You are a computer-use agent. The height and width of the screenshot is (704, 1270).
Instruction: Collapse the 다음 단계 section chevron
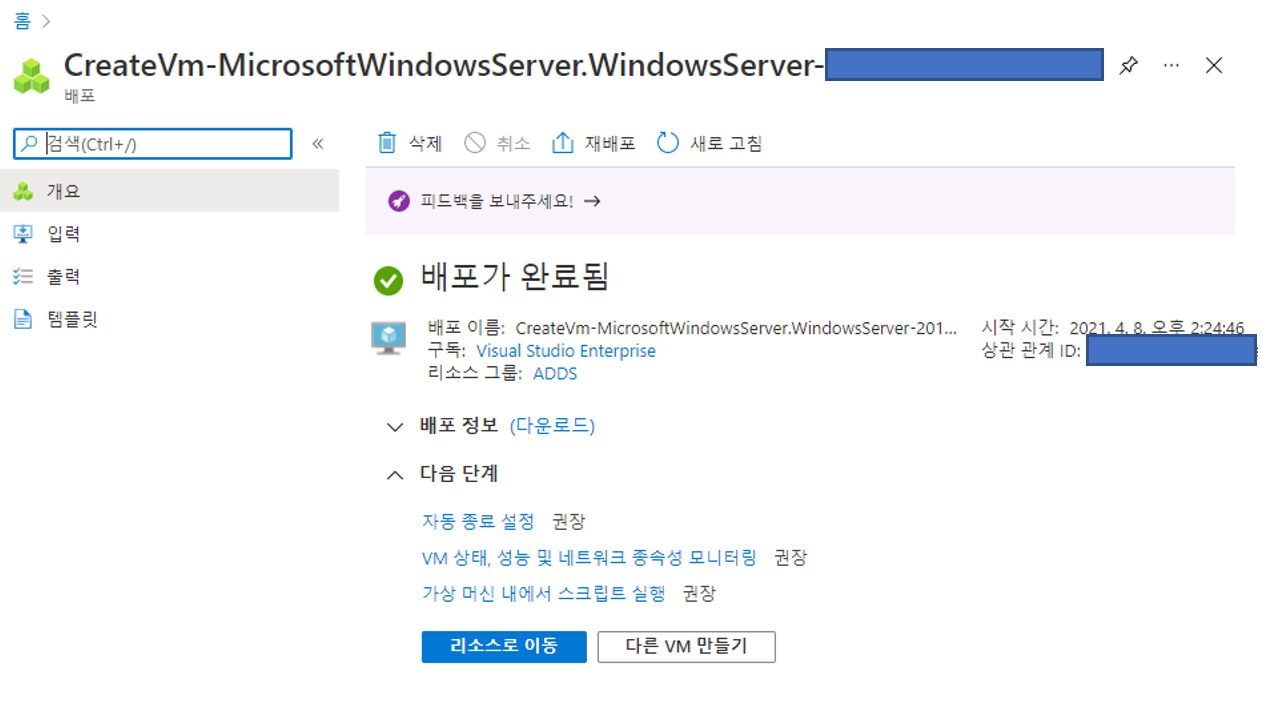click(x=395, y=475)
